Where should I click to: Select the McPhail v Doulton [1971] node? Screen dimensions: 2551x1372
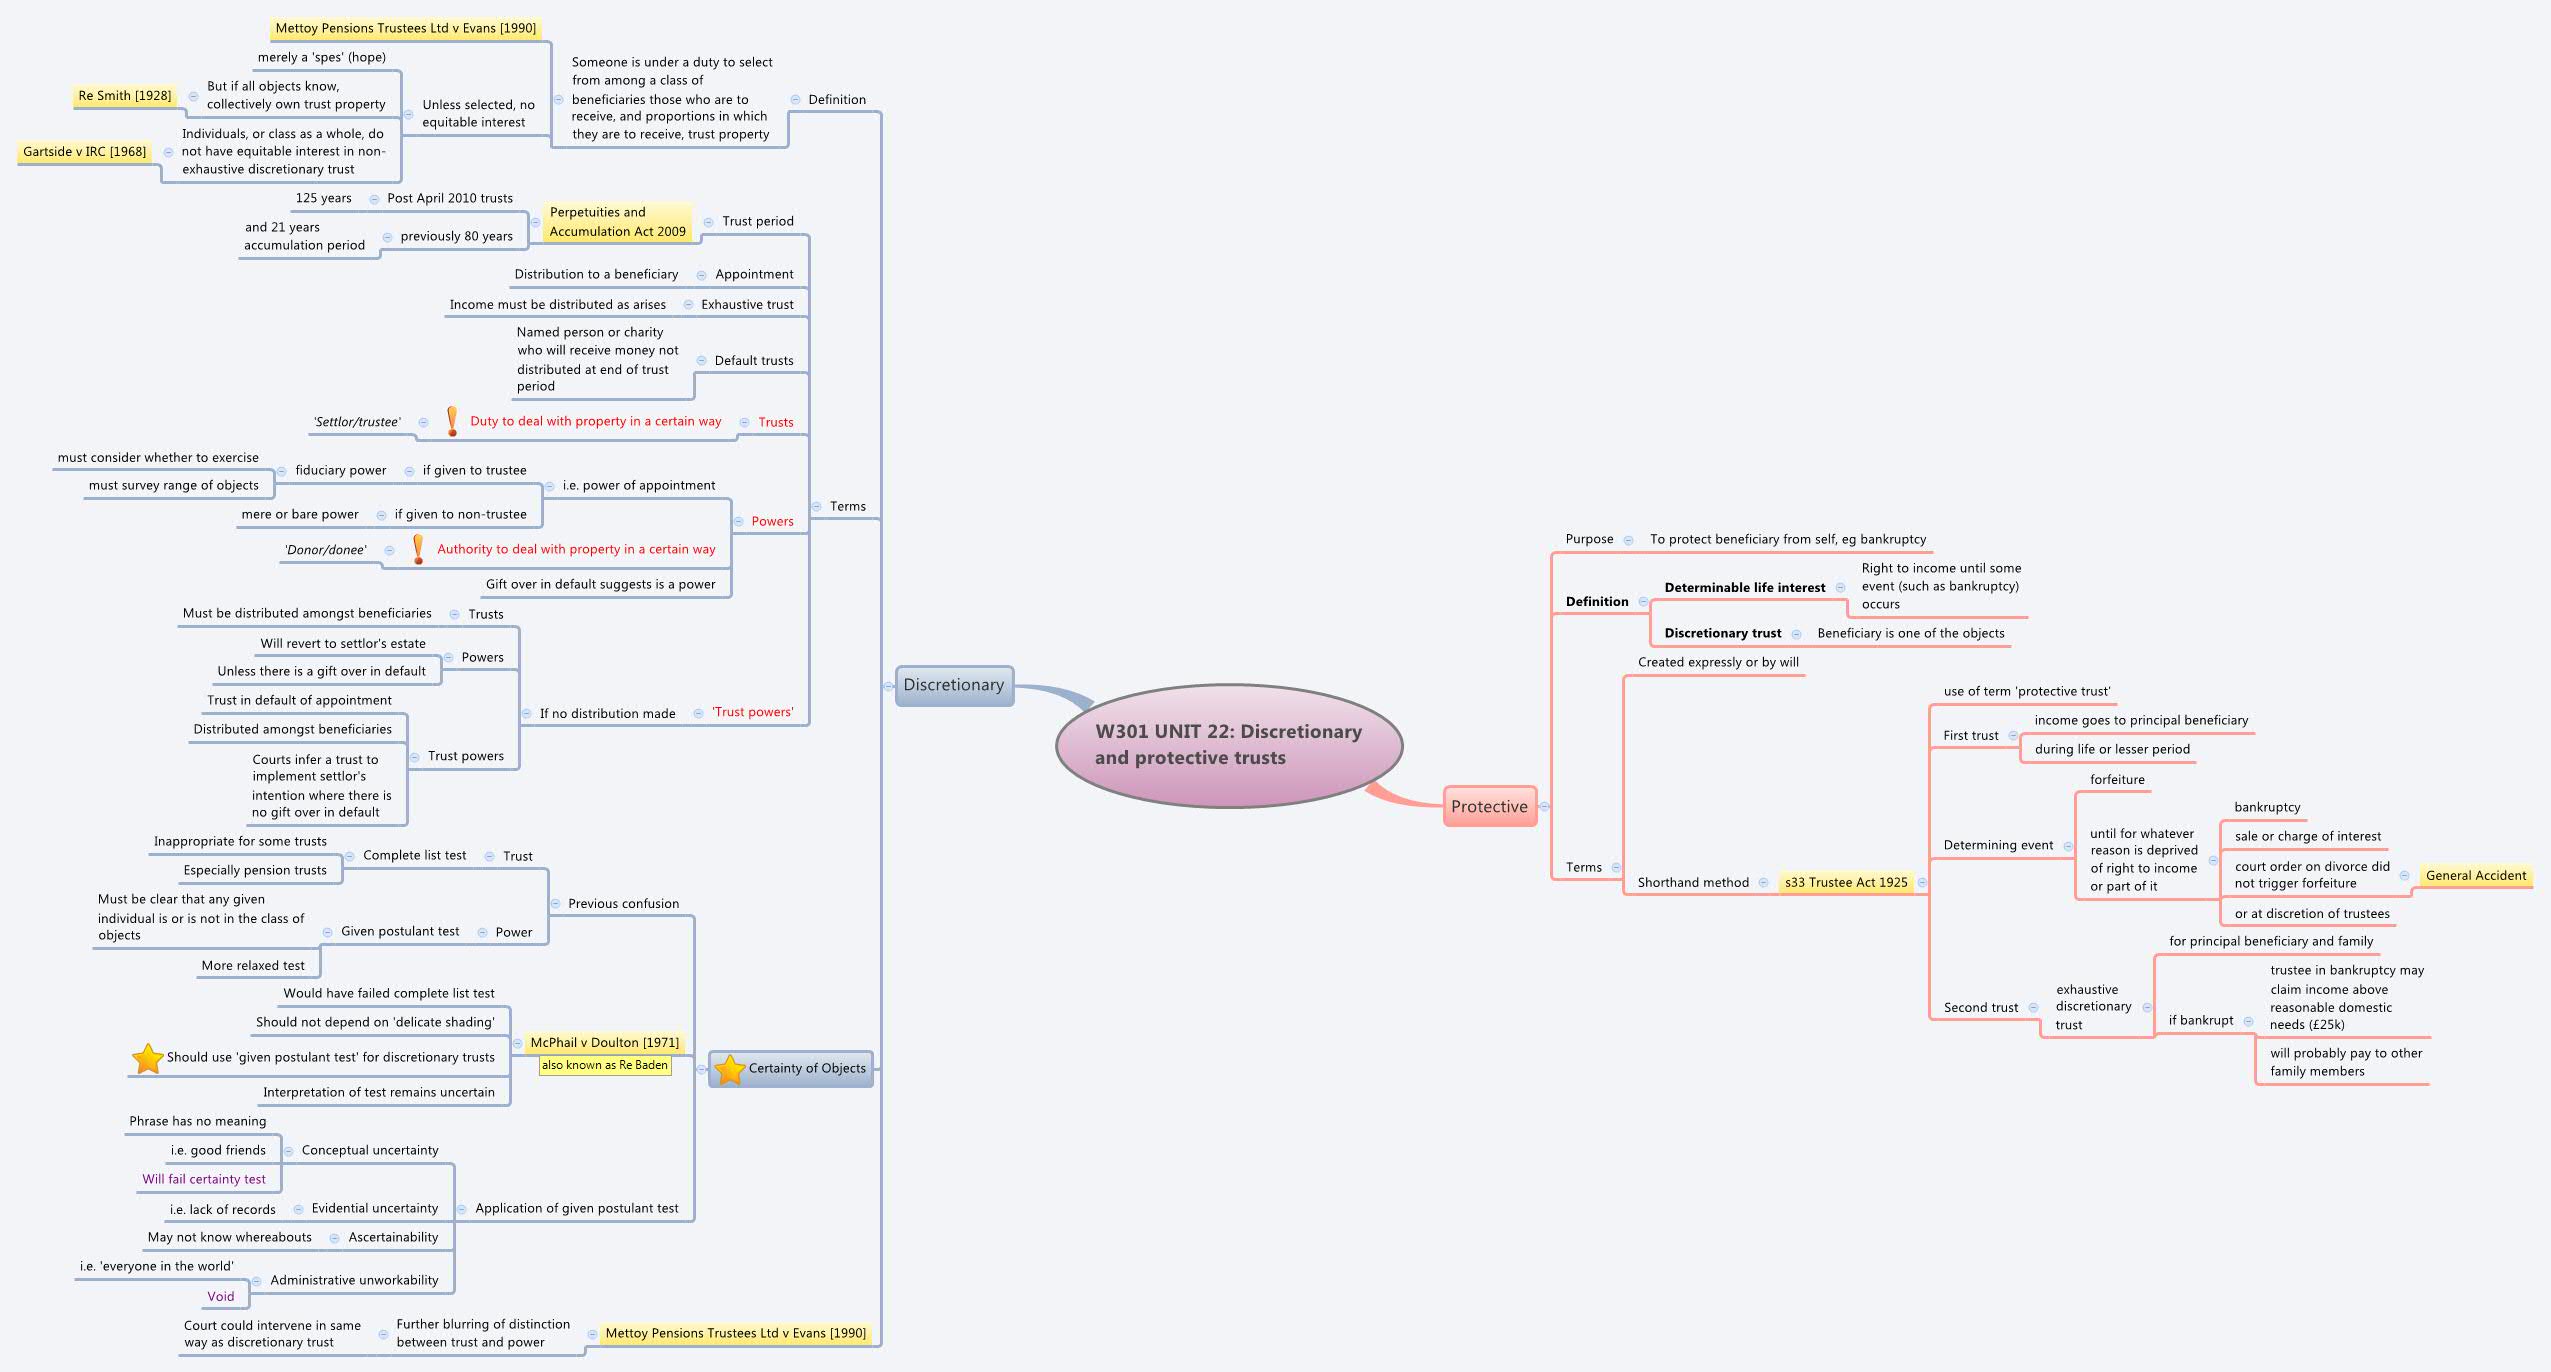605,1042
